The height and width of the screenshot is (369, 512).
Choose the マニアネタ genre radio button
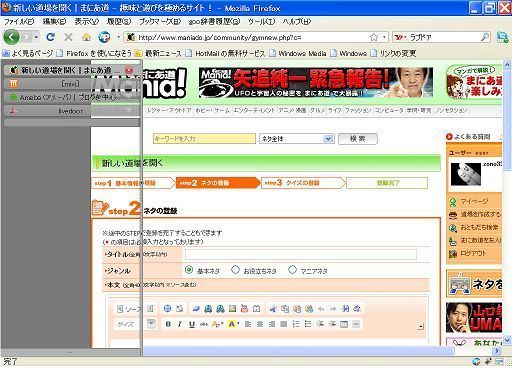coord(292,270)
